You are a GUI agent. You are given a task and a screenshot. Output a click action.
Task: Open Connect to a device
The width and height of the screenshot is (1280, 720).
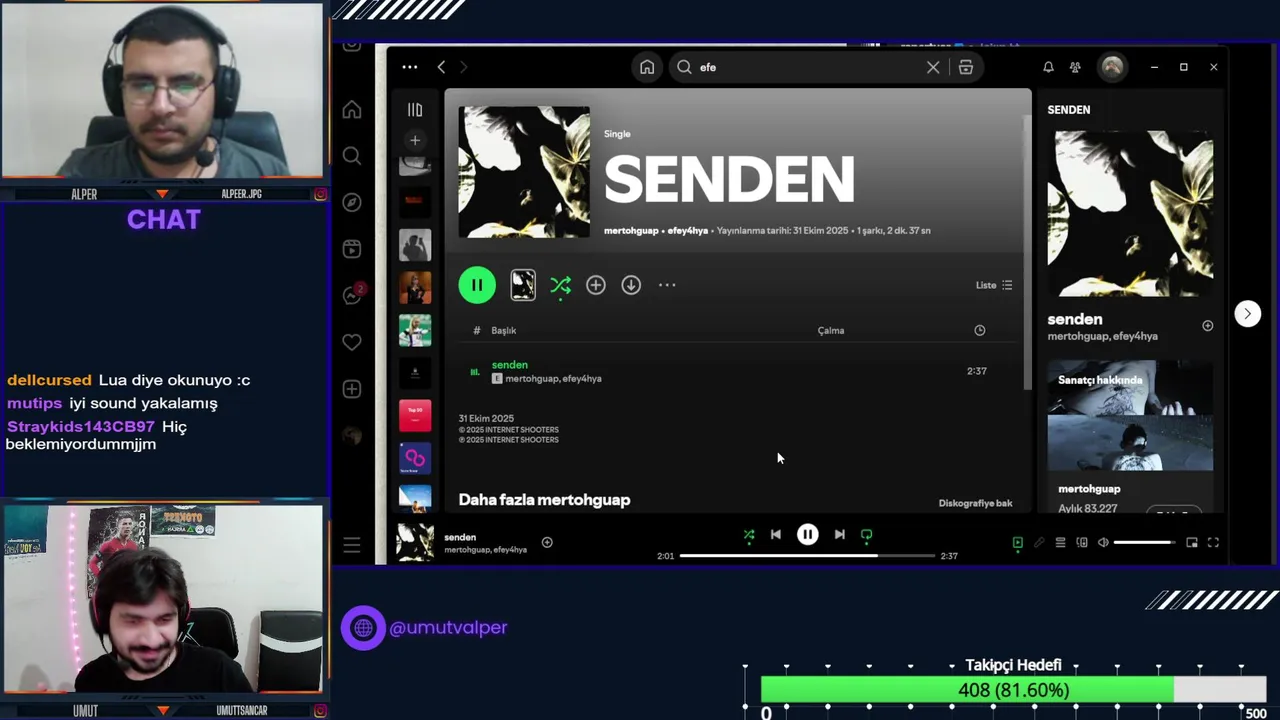pos(1082,543)
